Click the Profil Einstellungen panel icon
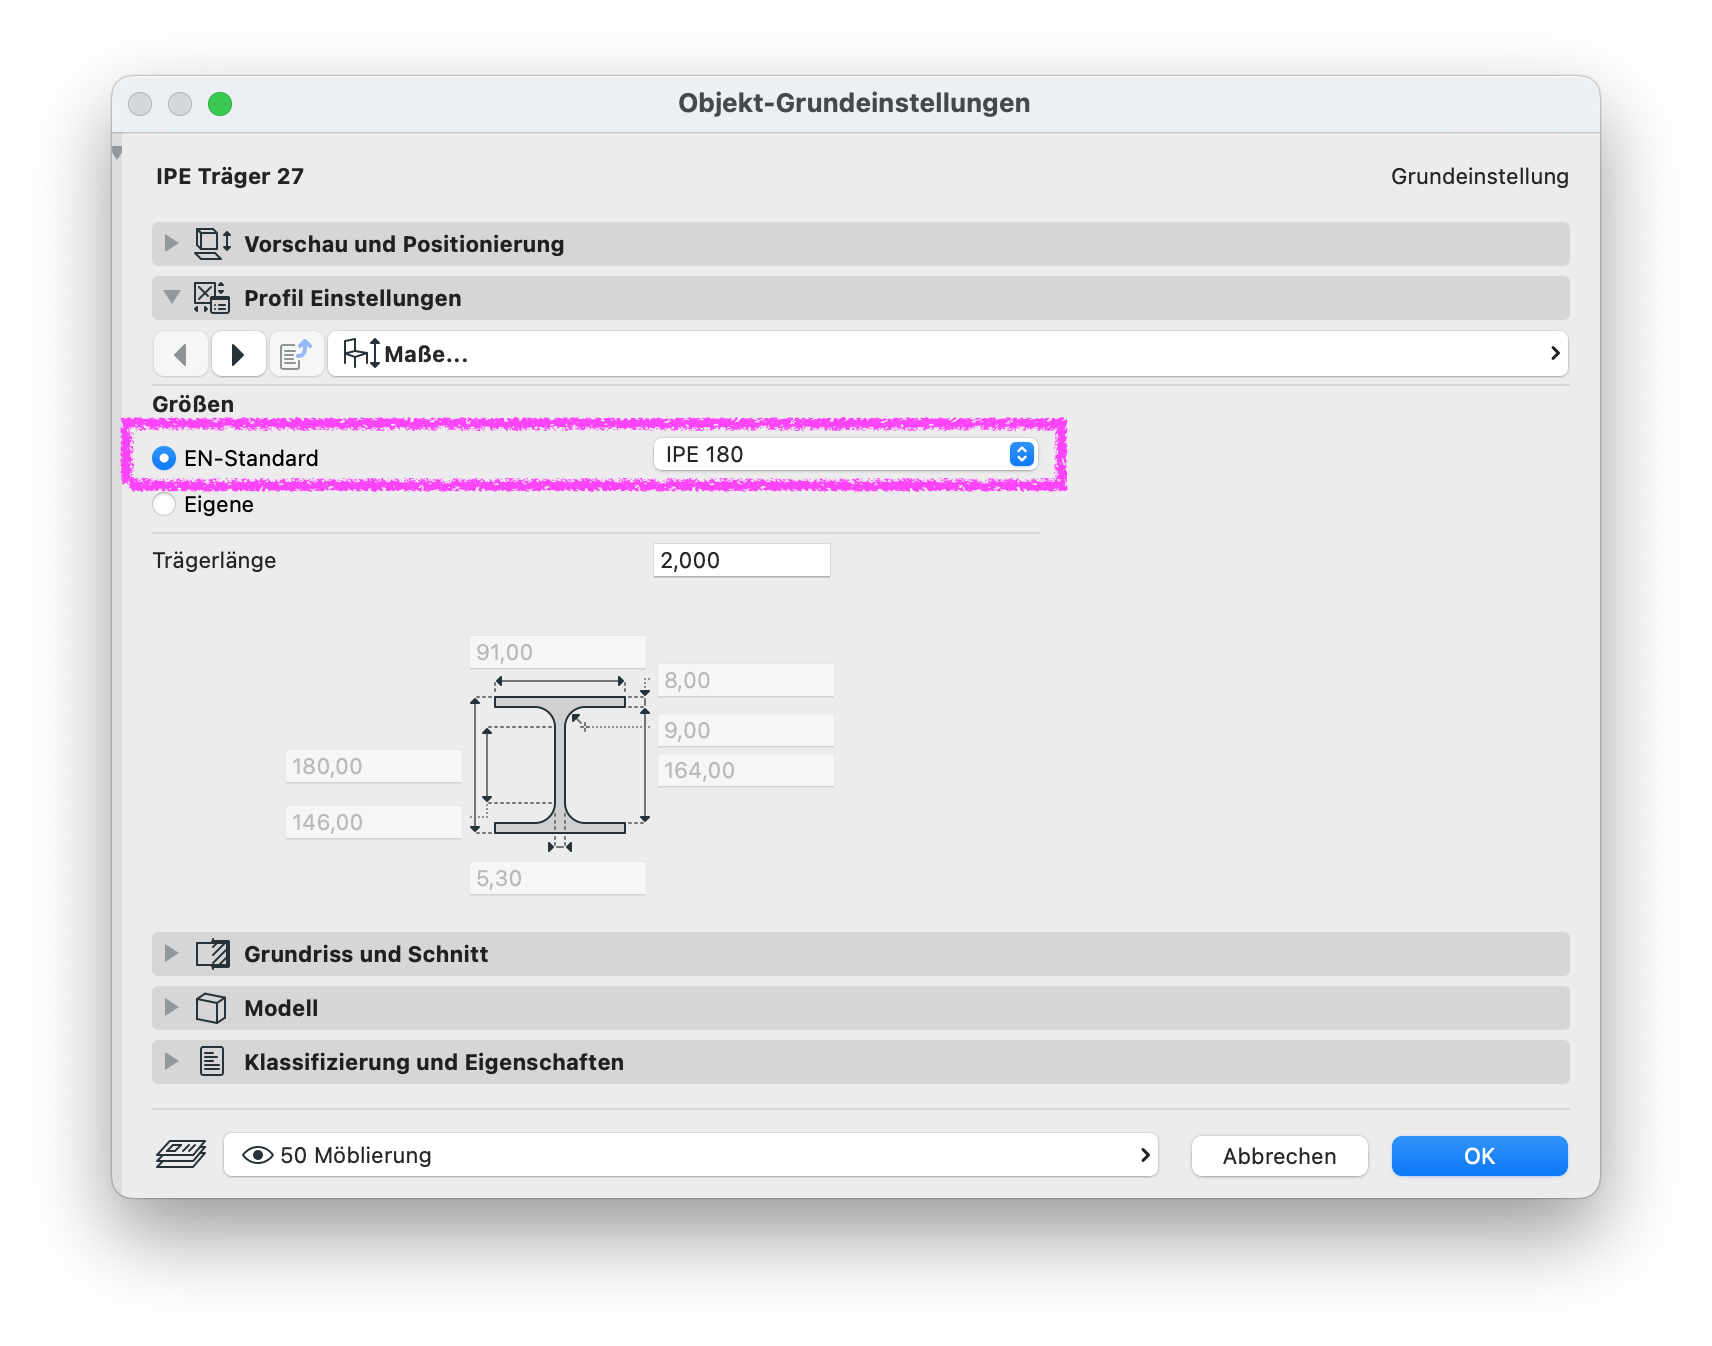1712x1346 pixels. click(211, 298)
